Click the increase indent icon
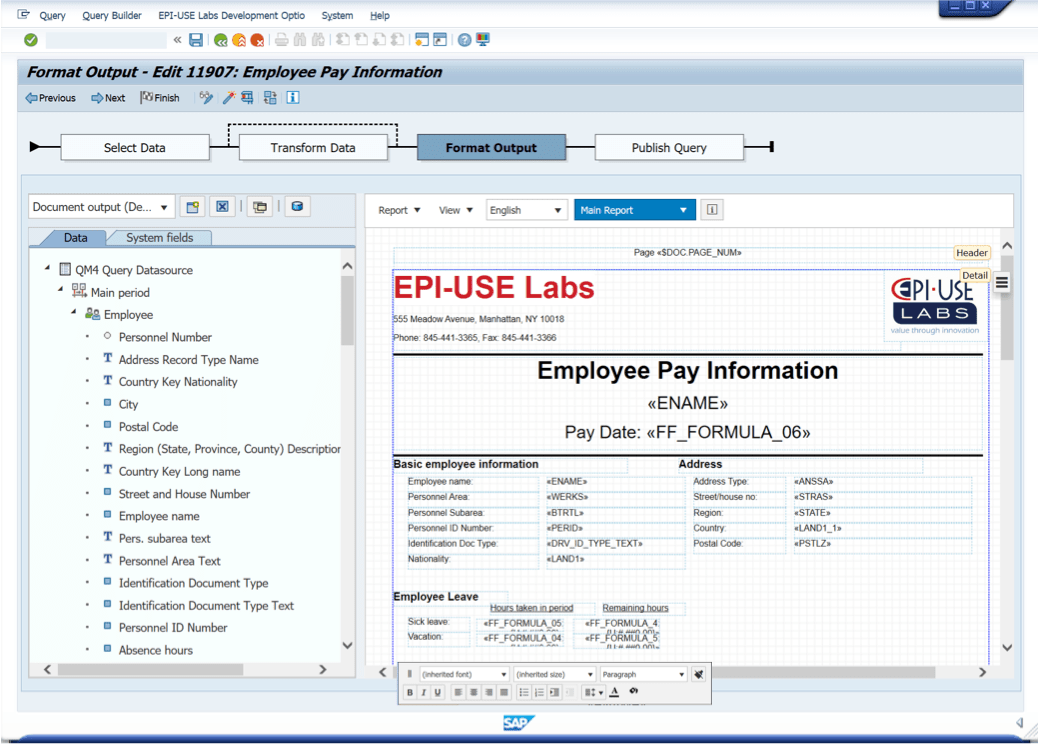This screenshot has width=1039, height=744. click(554, 692)
